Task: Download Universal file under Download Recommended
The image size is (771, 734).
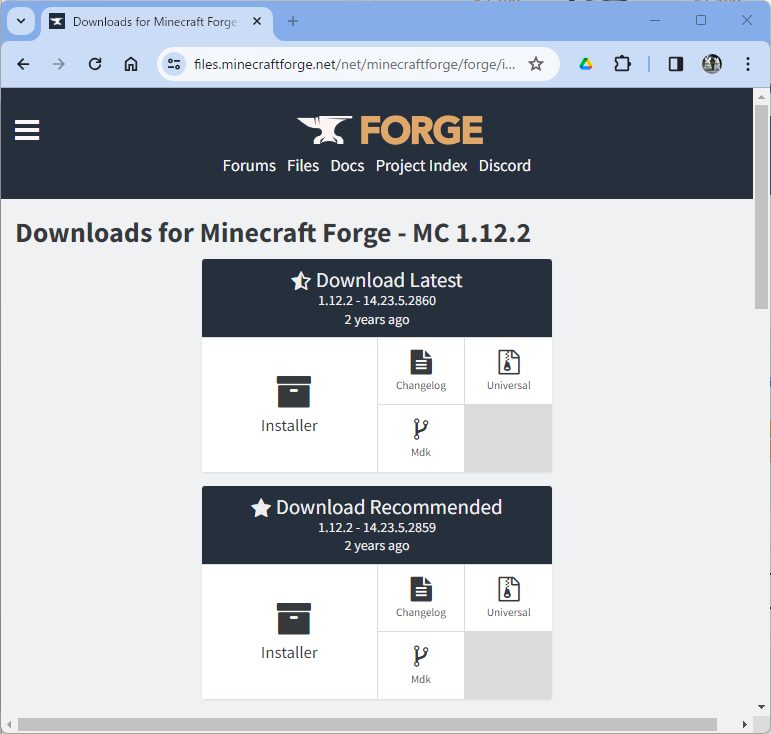Action: (508, 589)
